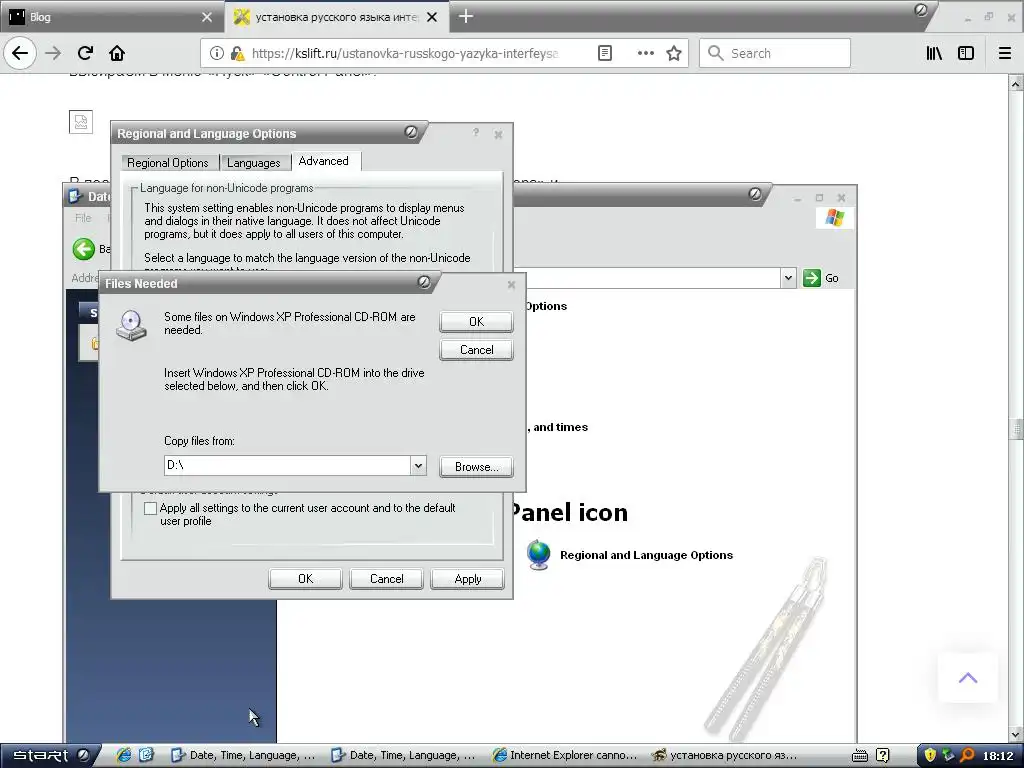Click the D:\ copy path field
The width and height of the screenshot is (1024, 768).
287,466
